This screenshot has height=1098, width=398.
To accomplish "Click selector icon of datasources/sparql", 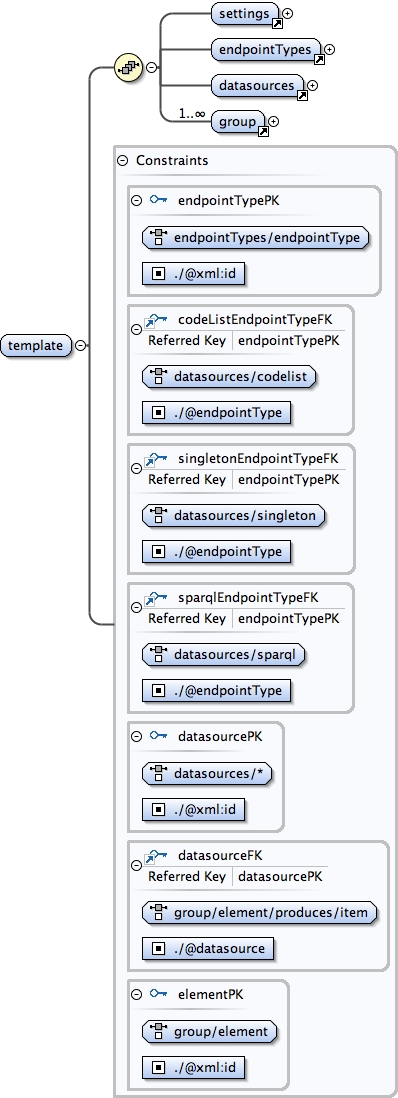I will click(158, 655).
